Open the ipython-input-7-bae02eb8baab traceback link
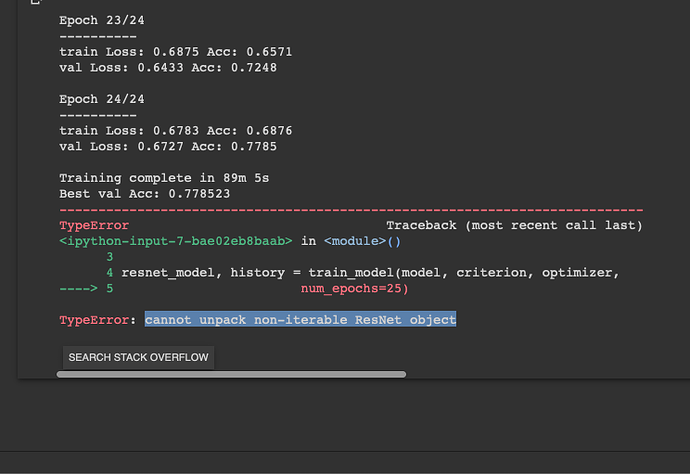The width and height of the screenshot is (690, 474). (175, 241)
